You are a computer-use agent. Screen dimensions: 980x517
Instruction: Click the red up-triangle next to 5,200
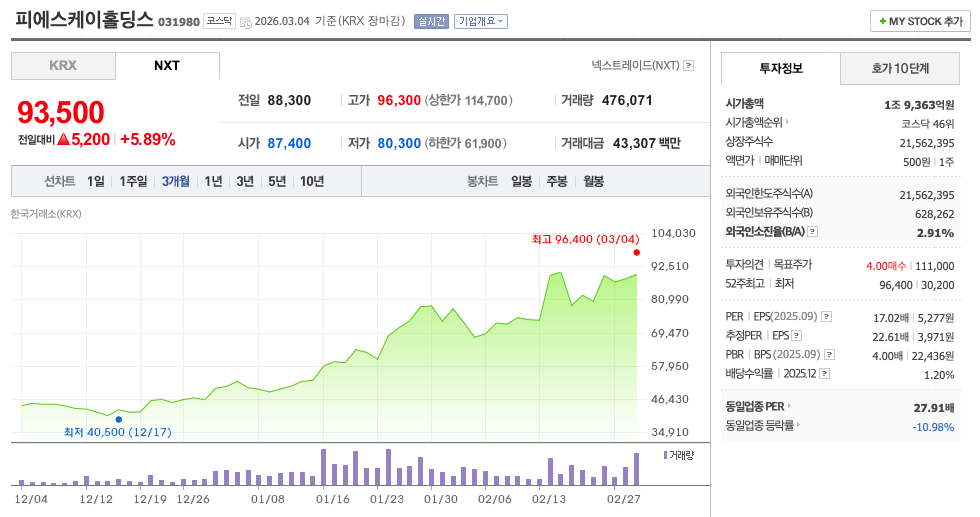click(63, 139)
